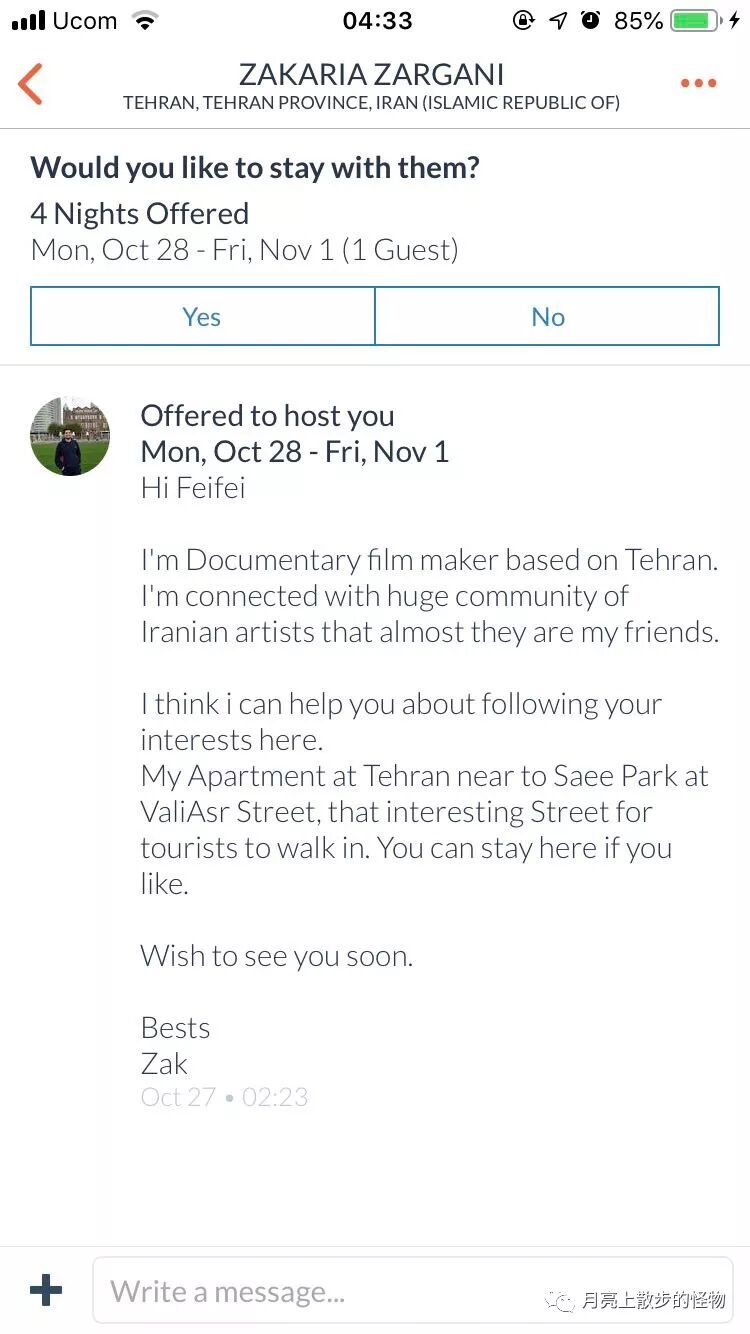Tap the alarm clock status icon
The image size is (750, 1334).
click(591, 20)
